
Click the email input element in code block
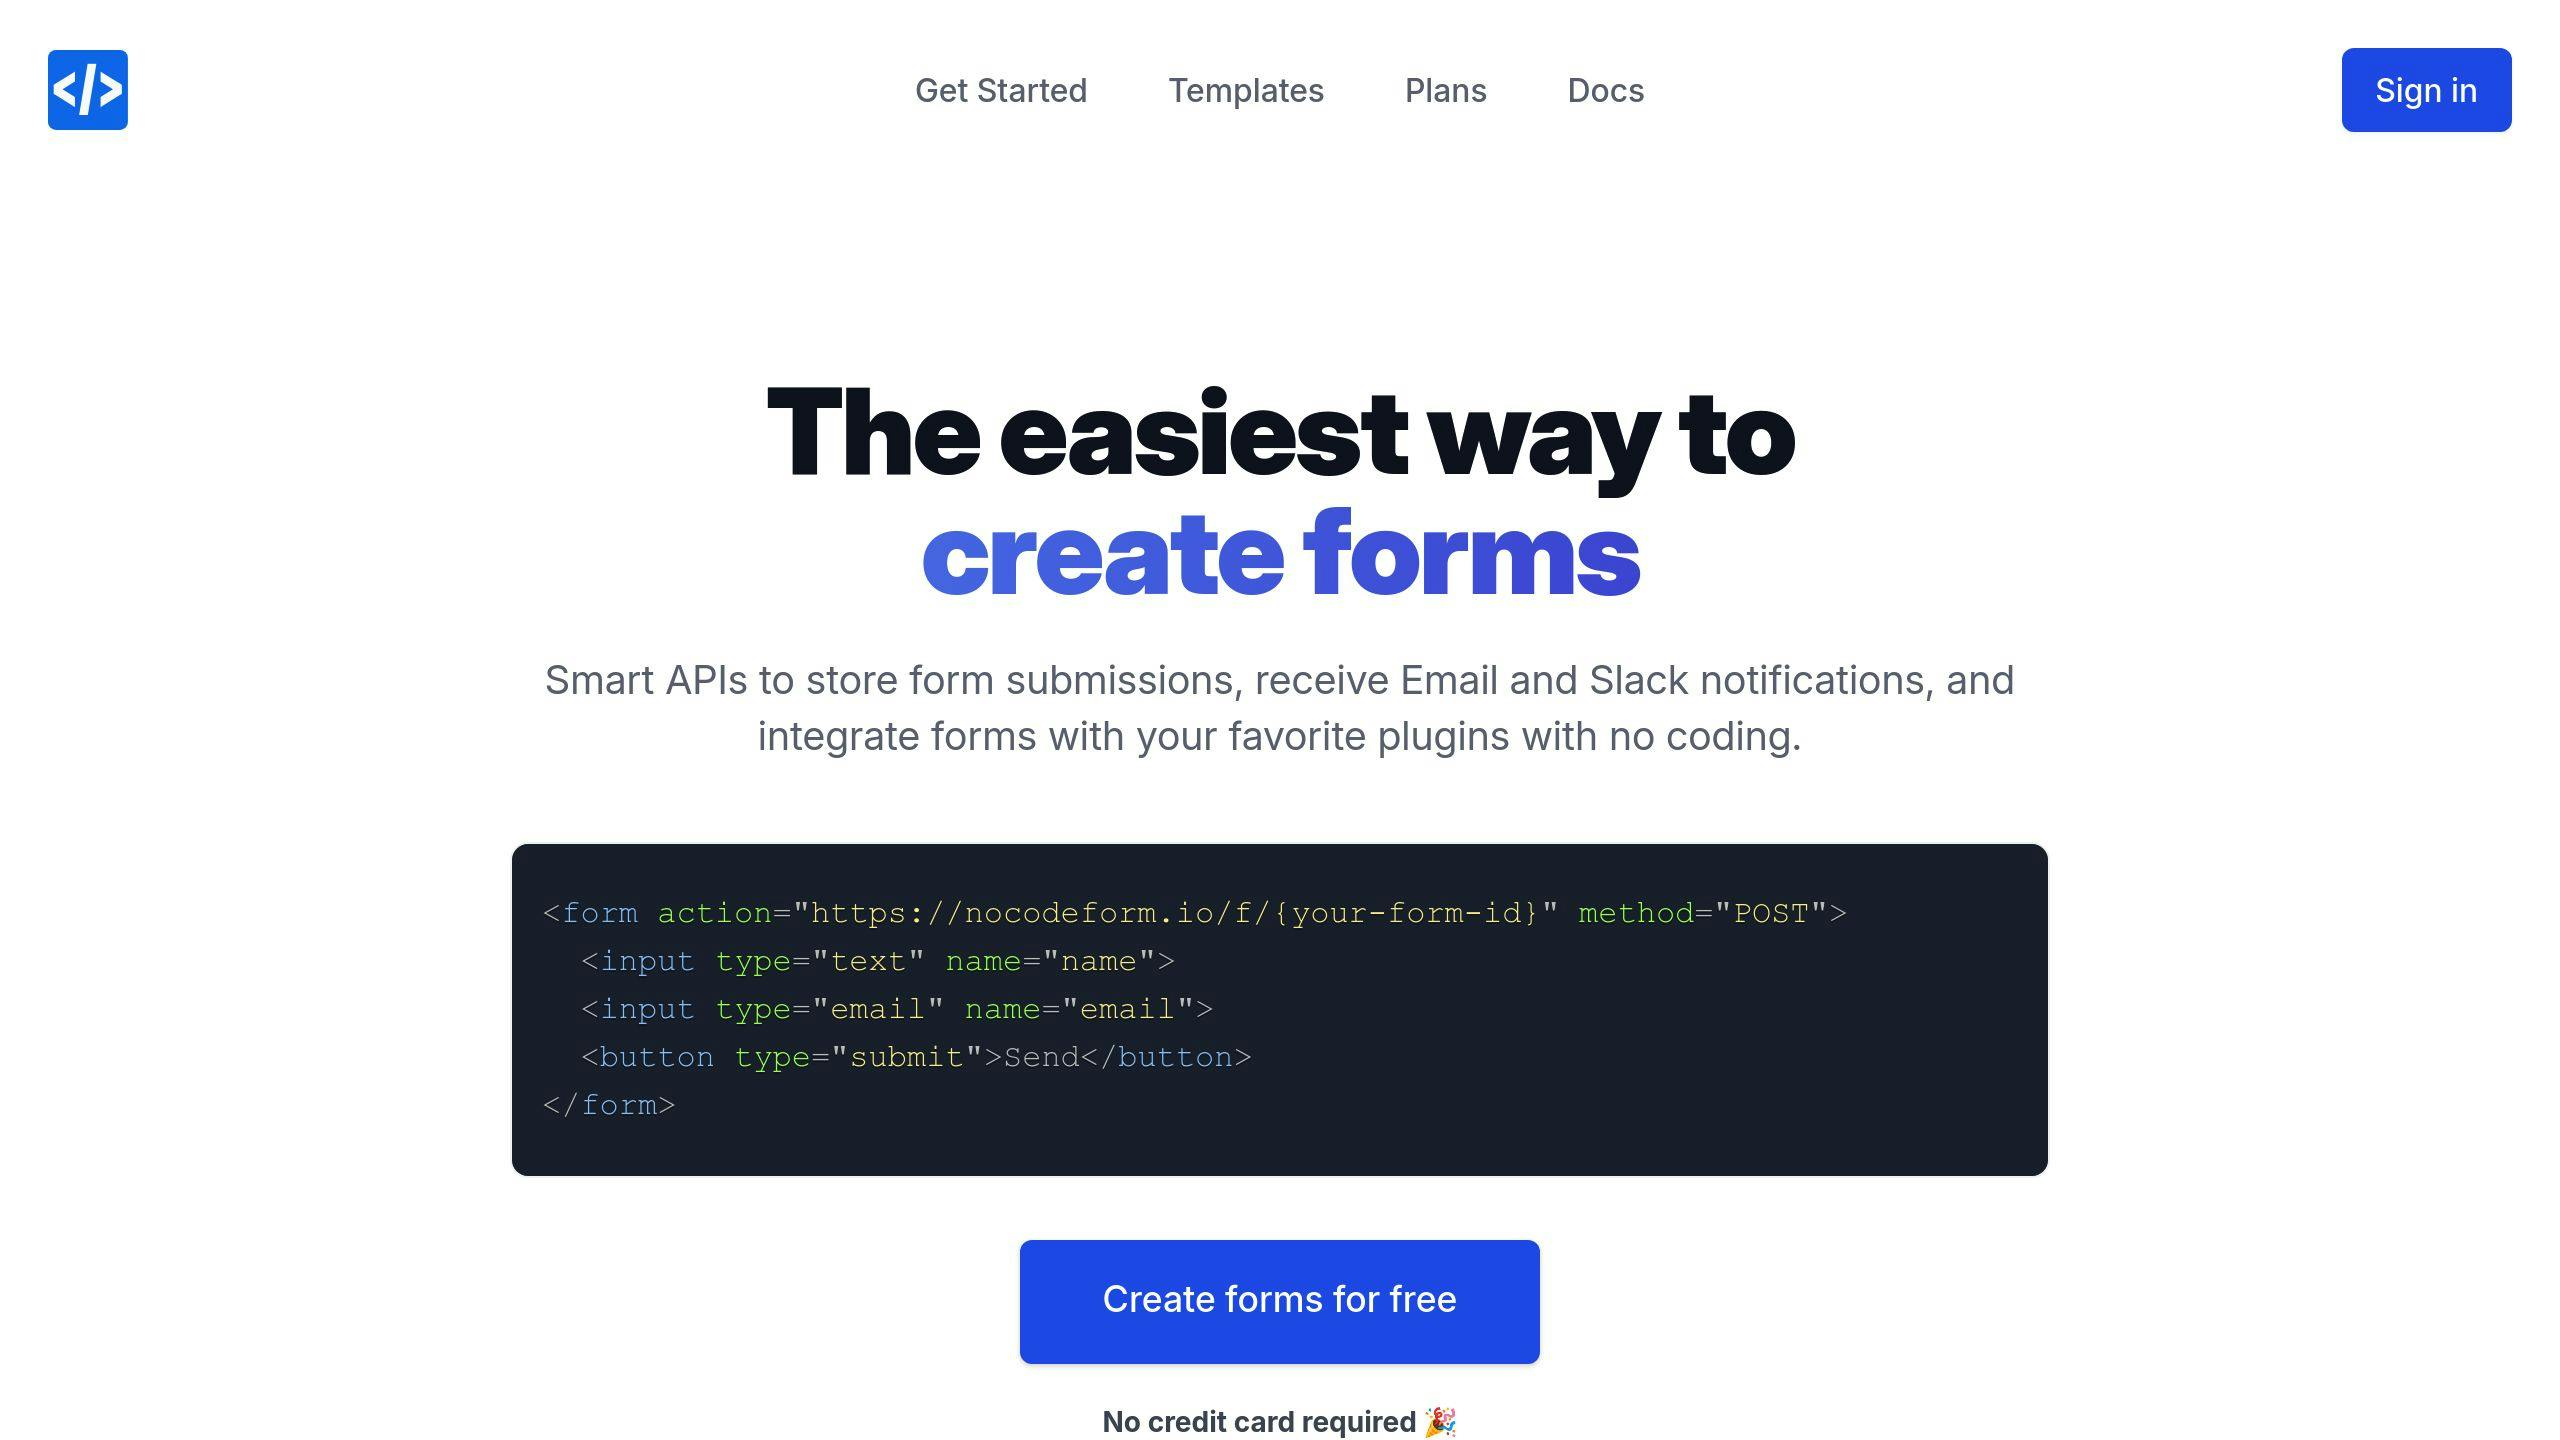(897, 1007)
